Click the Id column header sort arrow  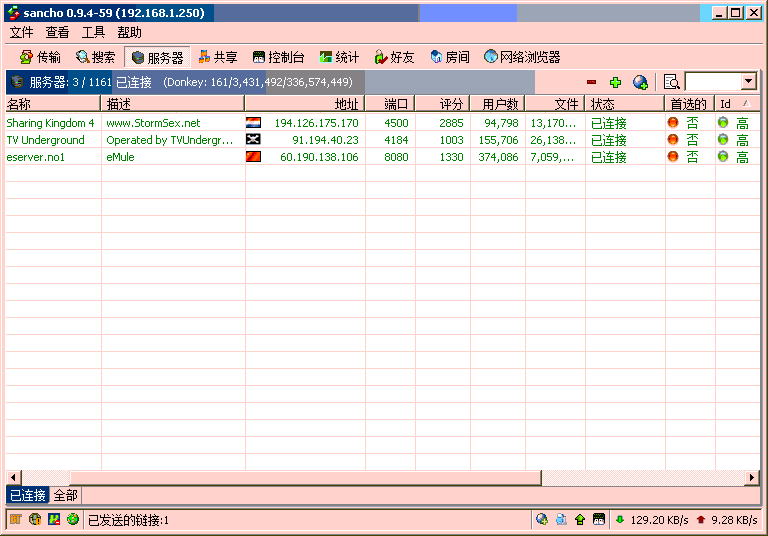(x=746, y=103)
